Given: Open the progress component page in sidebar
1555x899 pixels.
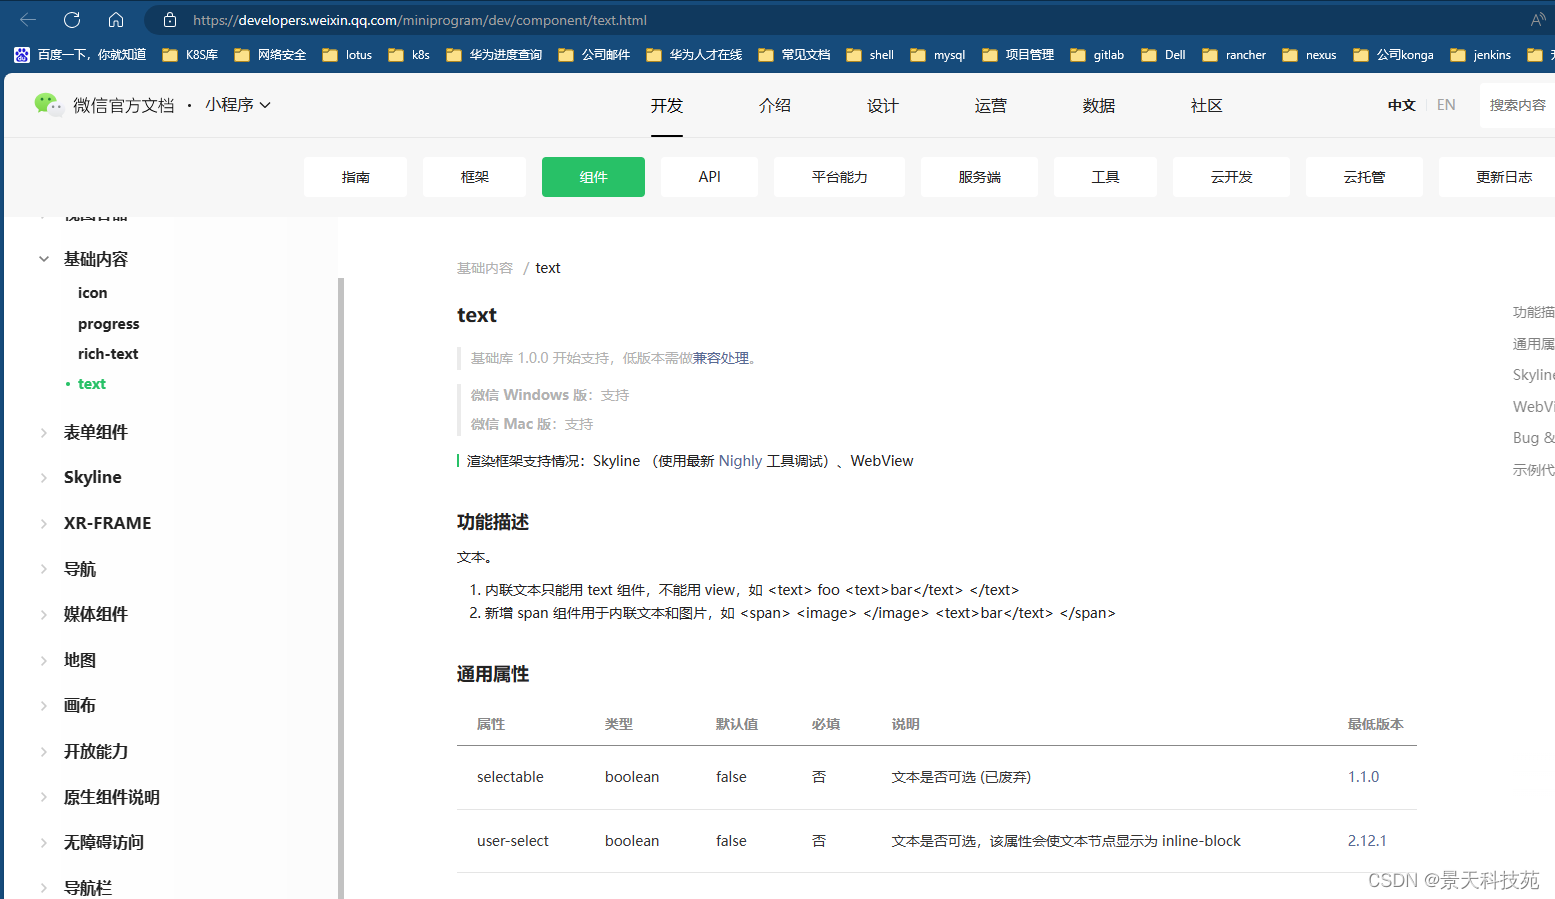Looking at the screenshot, I should (x=109, y=324).
